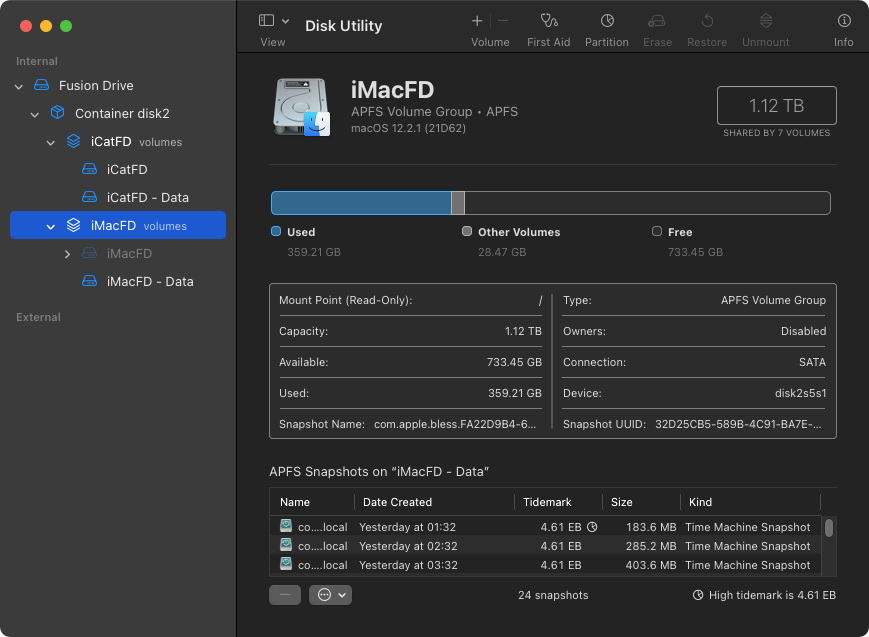Click snapshot icon in the 03:32 row
This screenshot has height=637, width=869.
[286, 564]
